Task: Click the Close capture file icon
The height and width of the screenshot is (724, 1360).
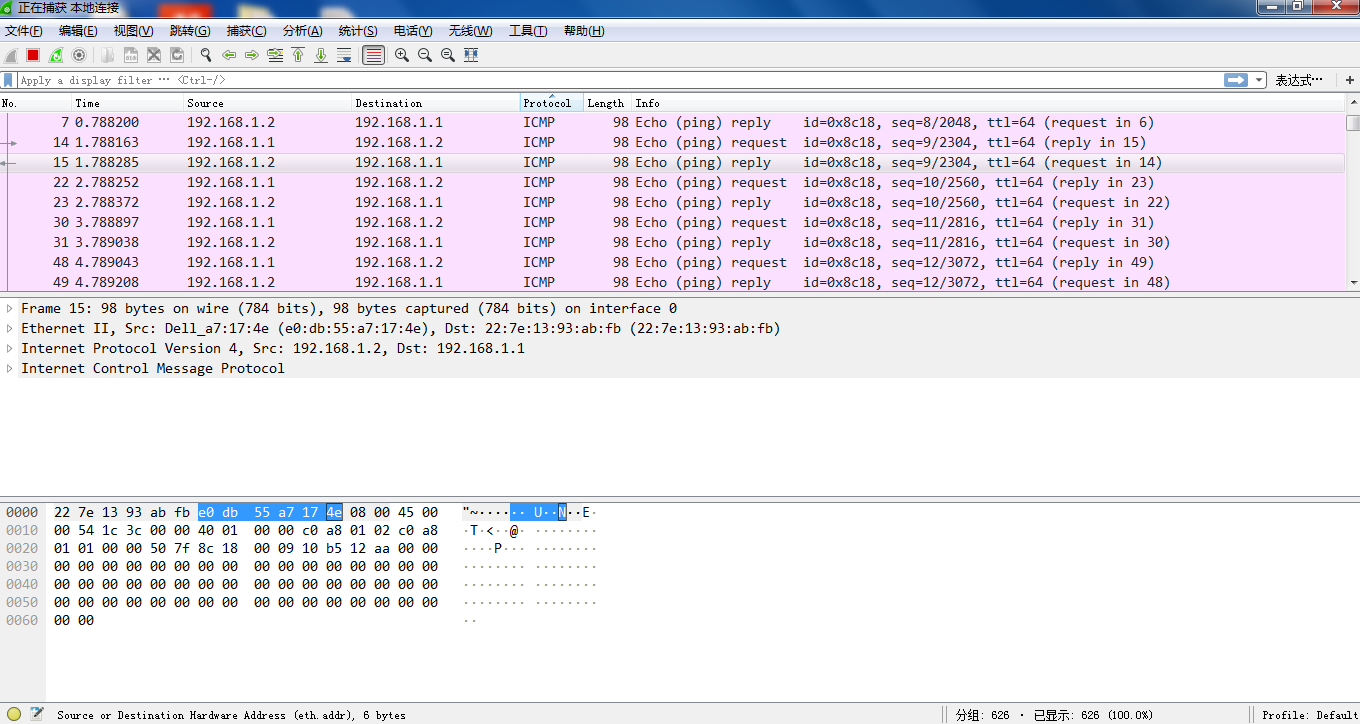Action: (154, 55)
